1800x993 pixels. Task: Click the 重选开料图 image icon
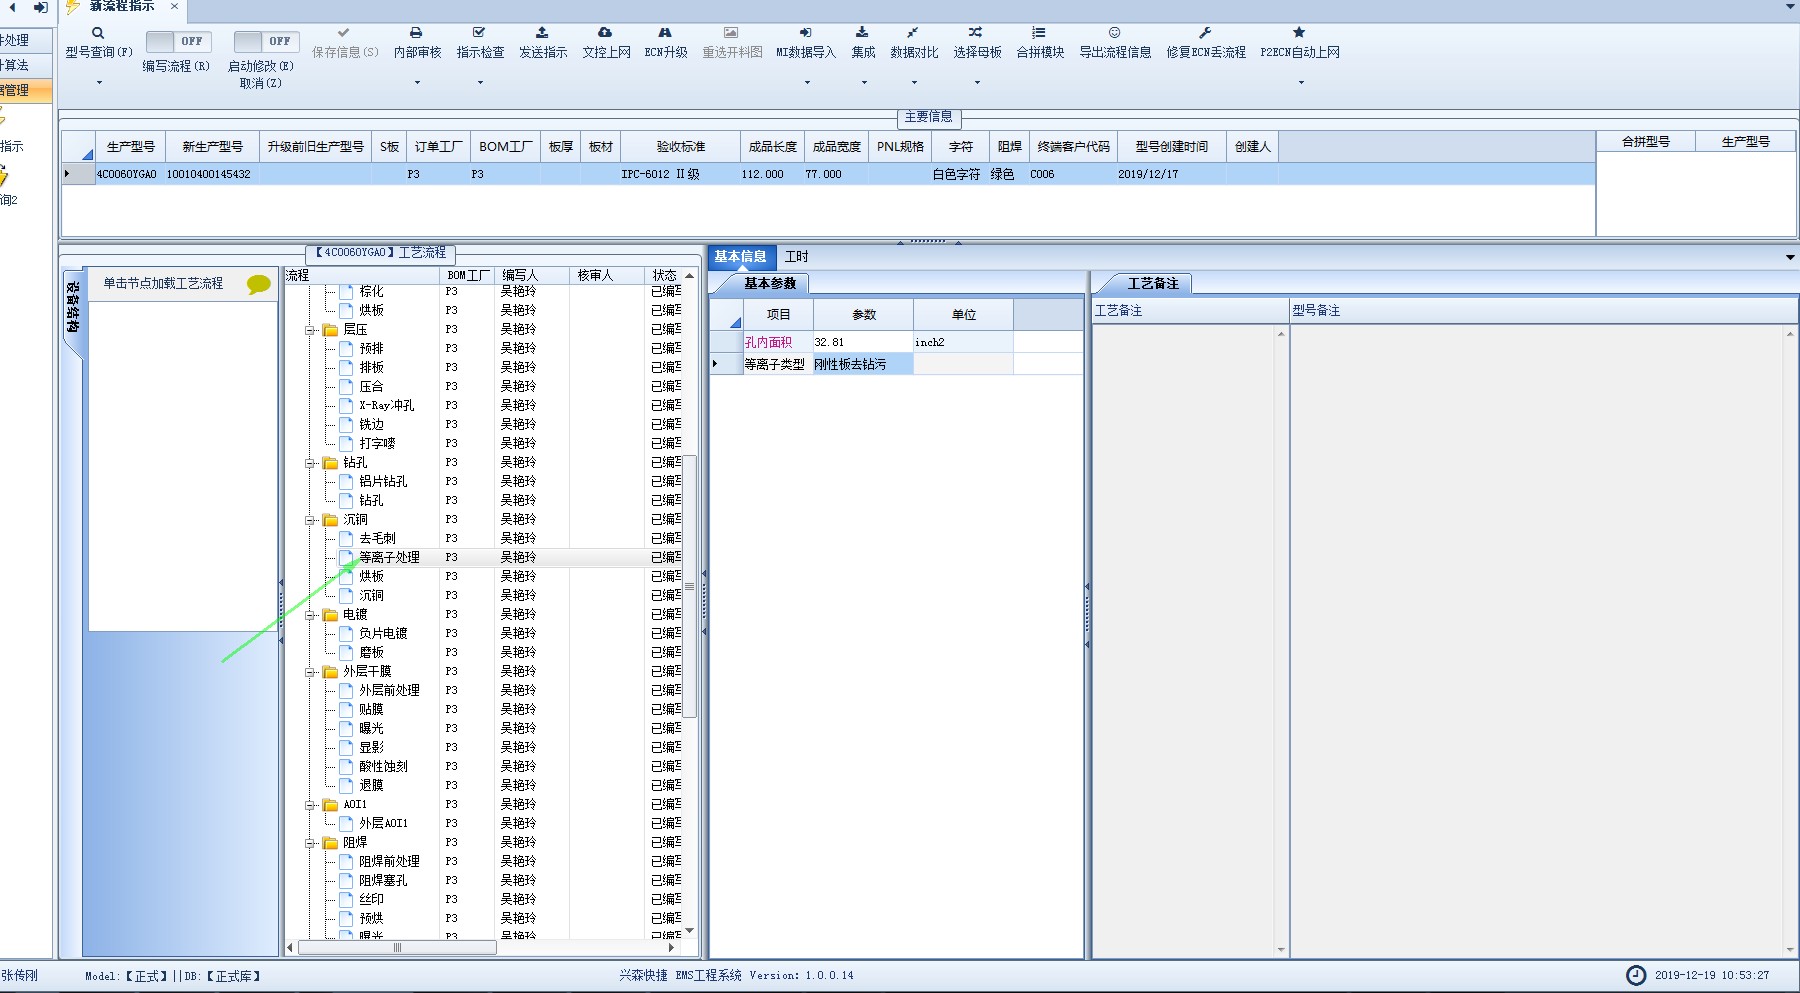click(x=731, y=33)
